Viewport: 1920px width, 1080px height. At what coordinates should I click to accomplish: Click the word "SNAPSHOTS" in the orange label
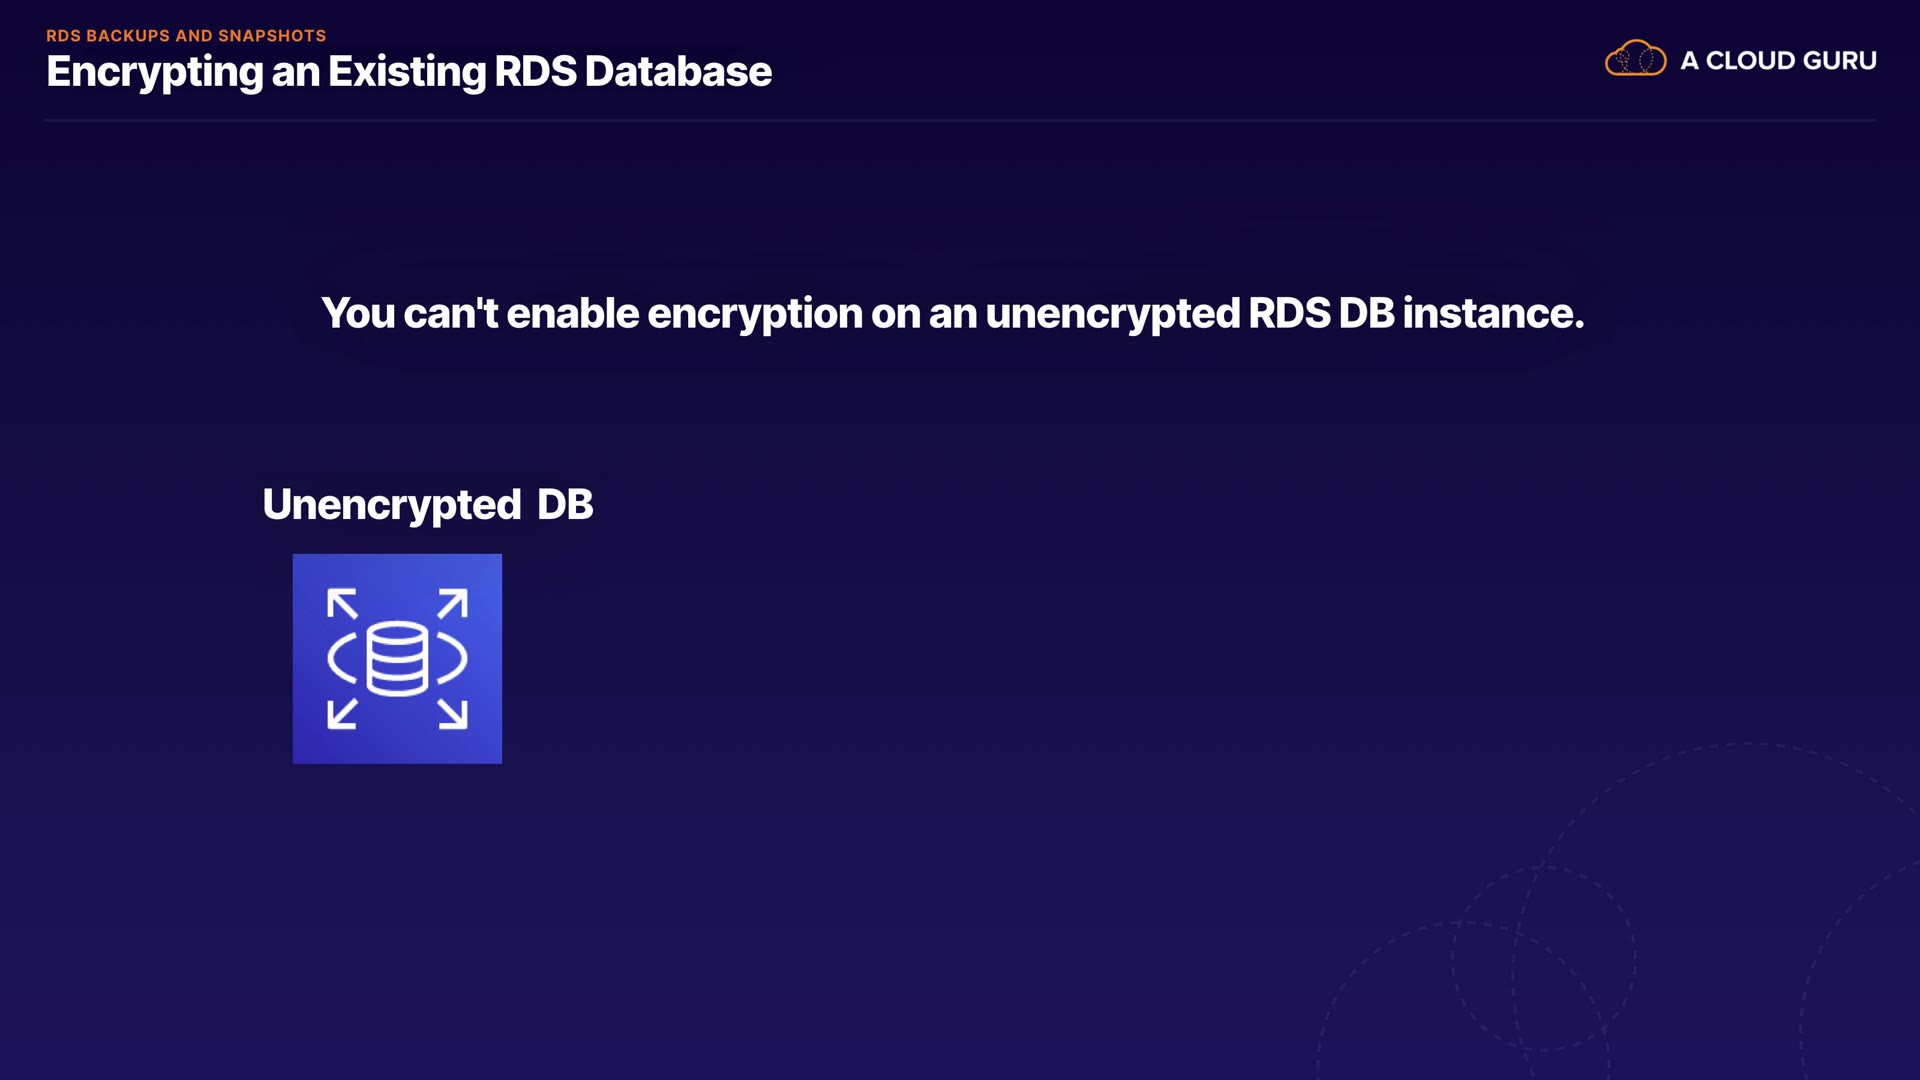[272, 36]
